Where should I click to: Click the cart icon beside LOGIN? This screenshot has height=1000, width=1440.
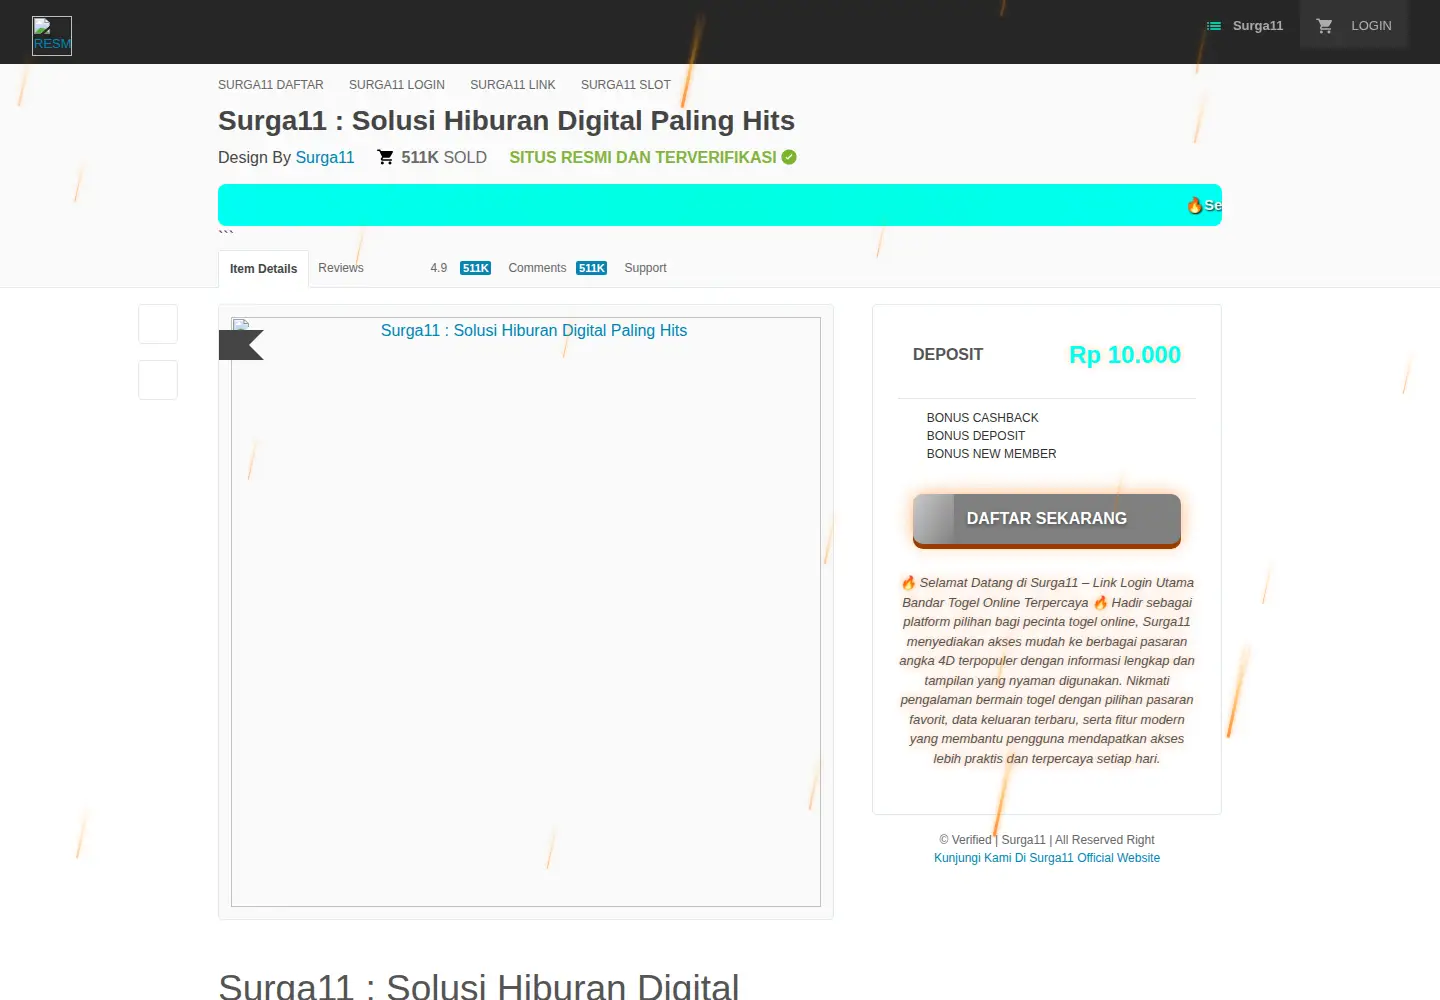click(x=1325, y=26)
